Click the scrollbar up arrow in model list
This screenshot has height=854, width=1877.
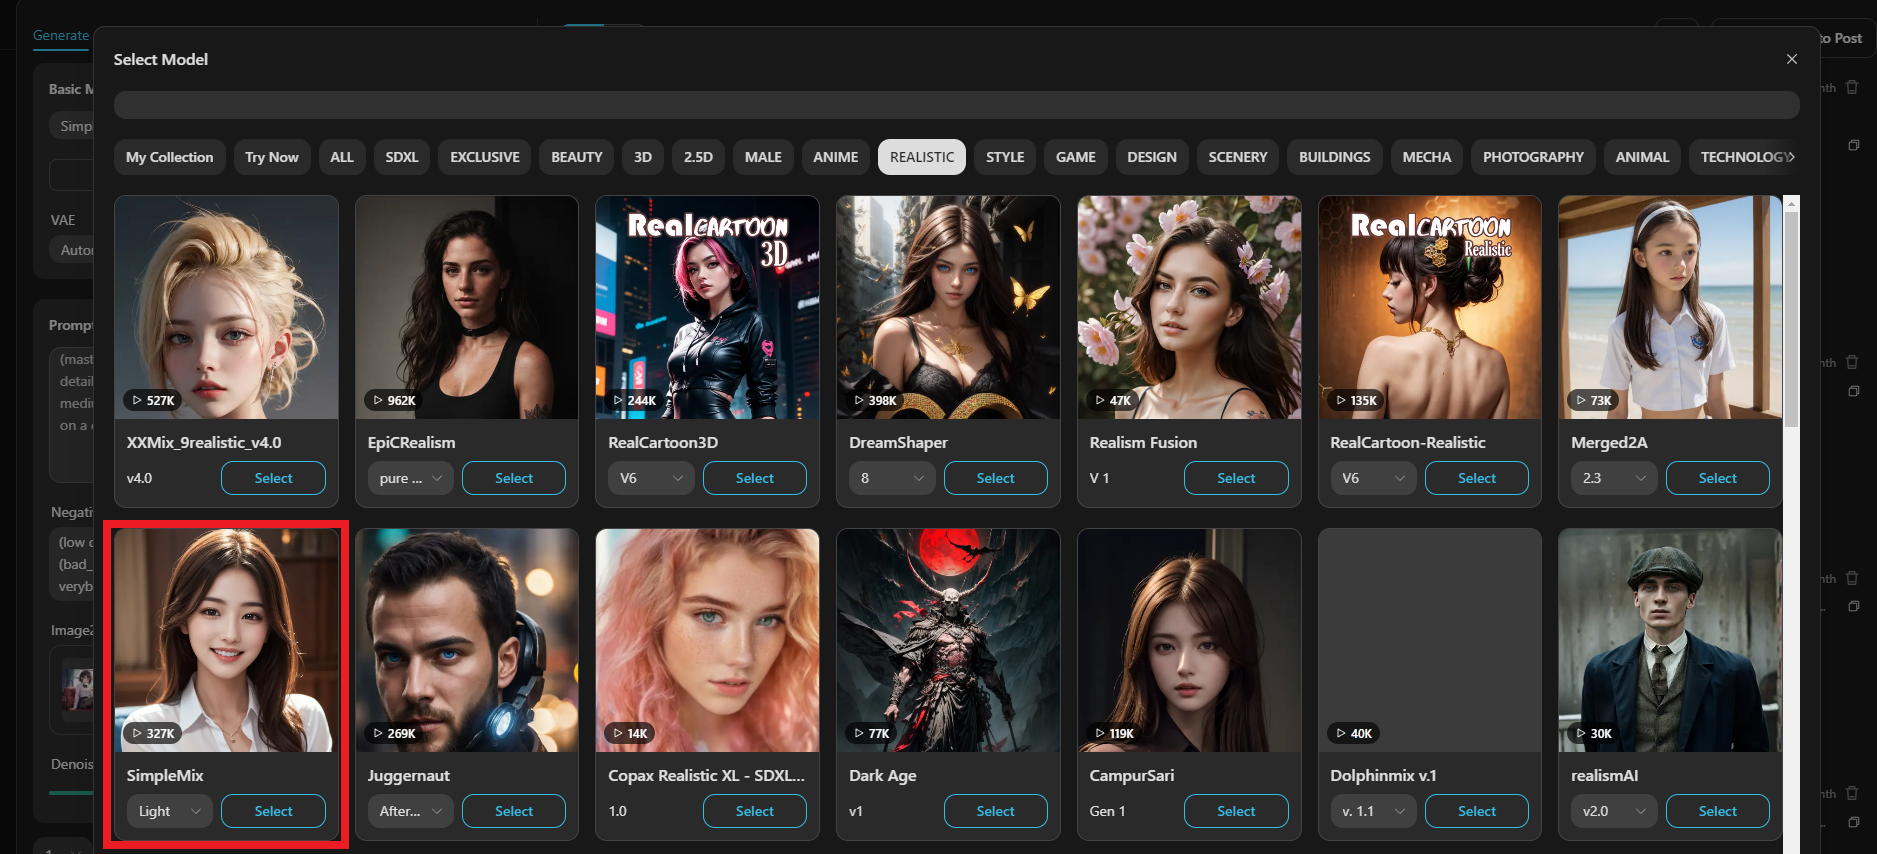pyautogui.click(x=1791, y=204)
